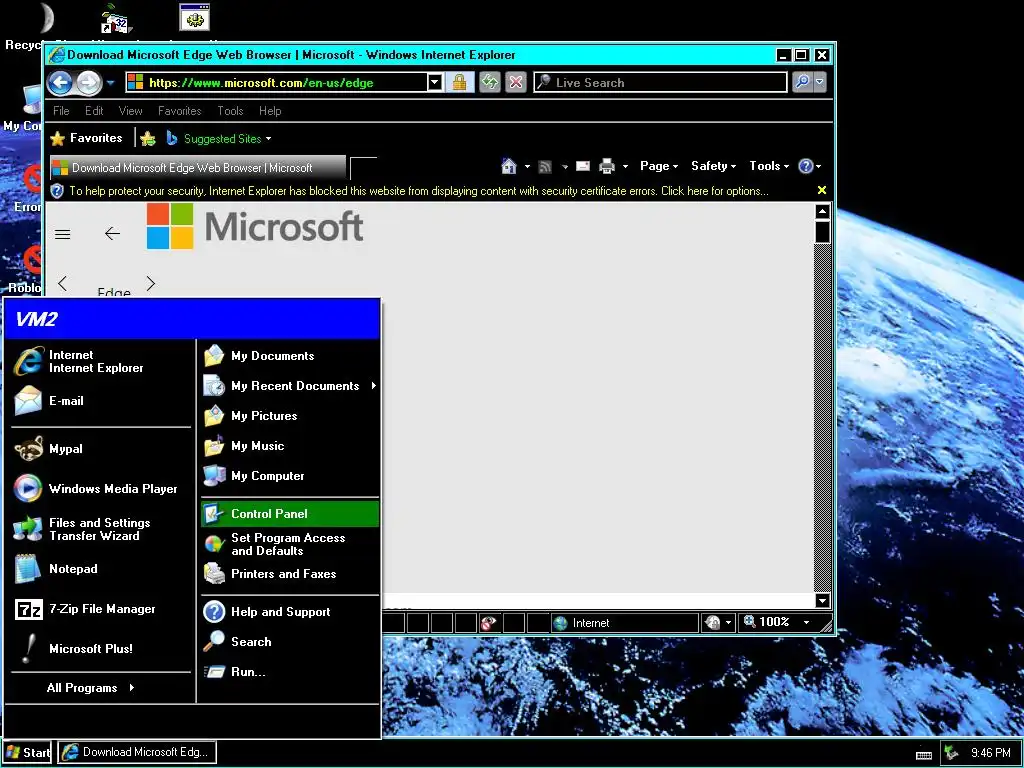Select the Download Microsoft Edge browser tab
Image resolution: width=1024 pixels, height=768 pixels.
198,168
